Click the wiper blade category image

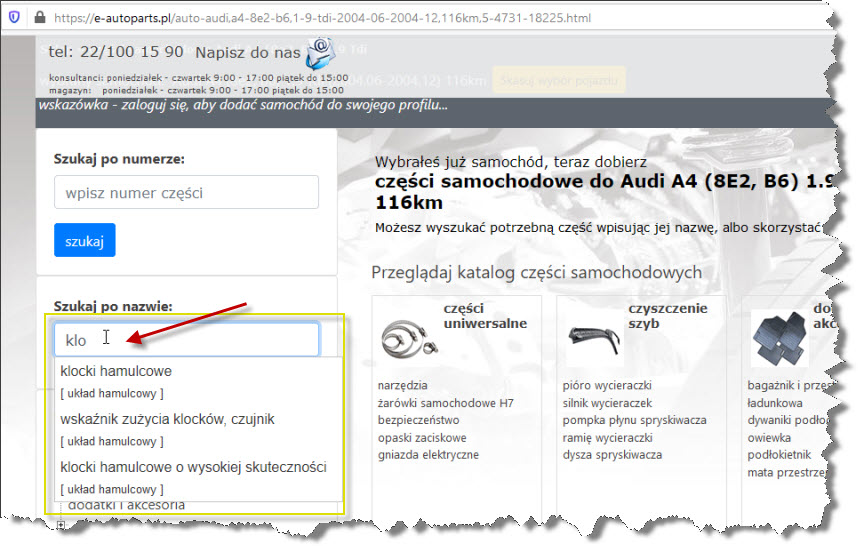point(594,338)
